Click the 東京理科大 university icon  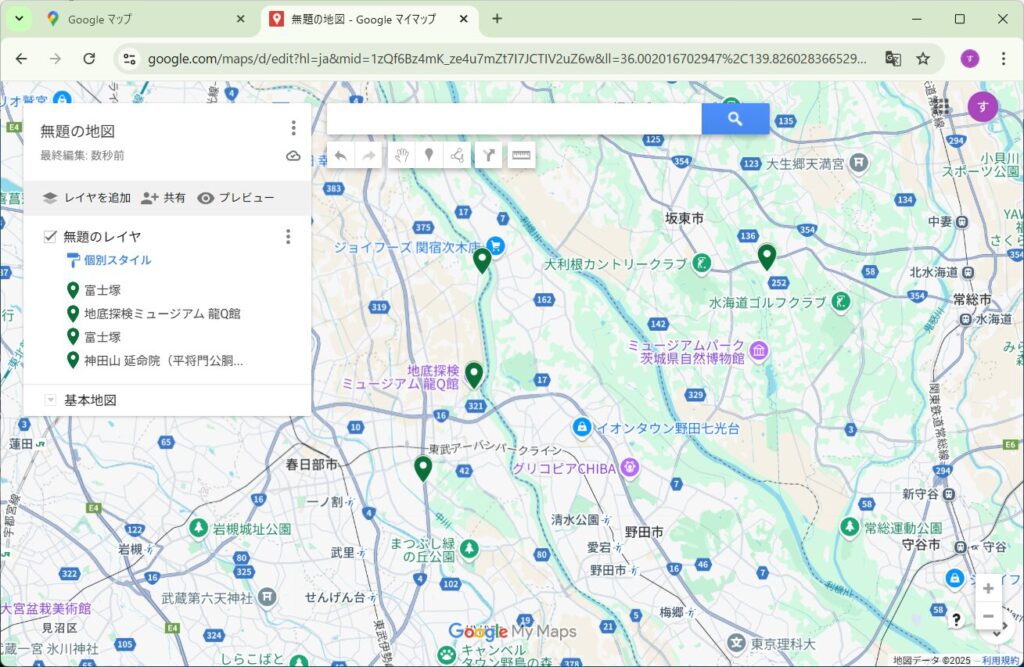tap(737, 643)
